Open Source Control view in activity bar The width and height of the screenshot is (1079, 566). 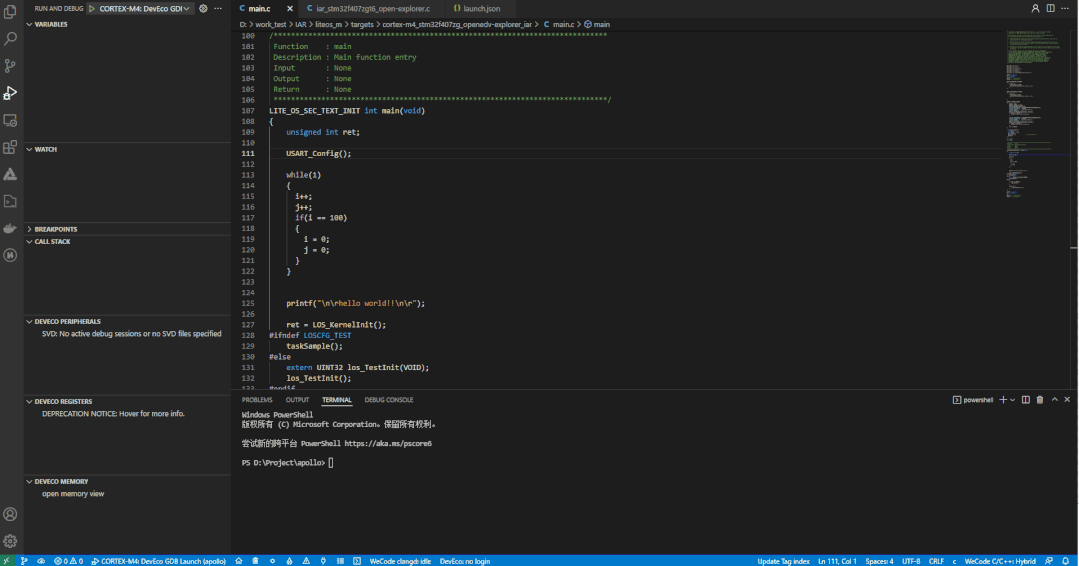10,66
